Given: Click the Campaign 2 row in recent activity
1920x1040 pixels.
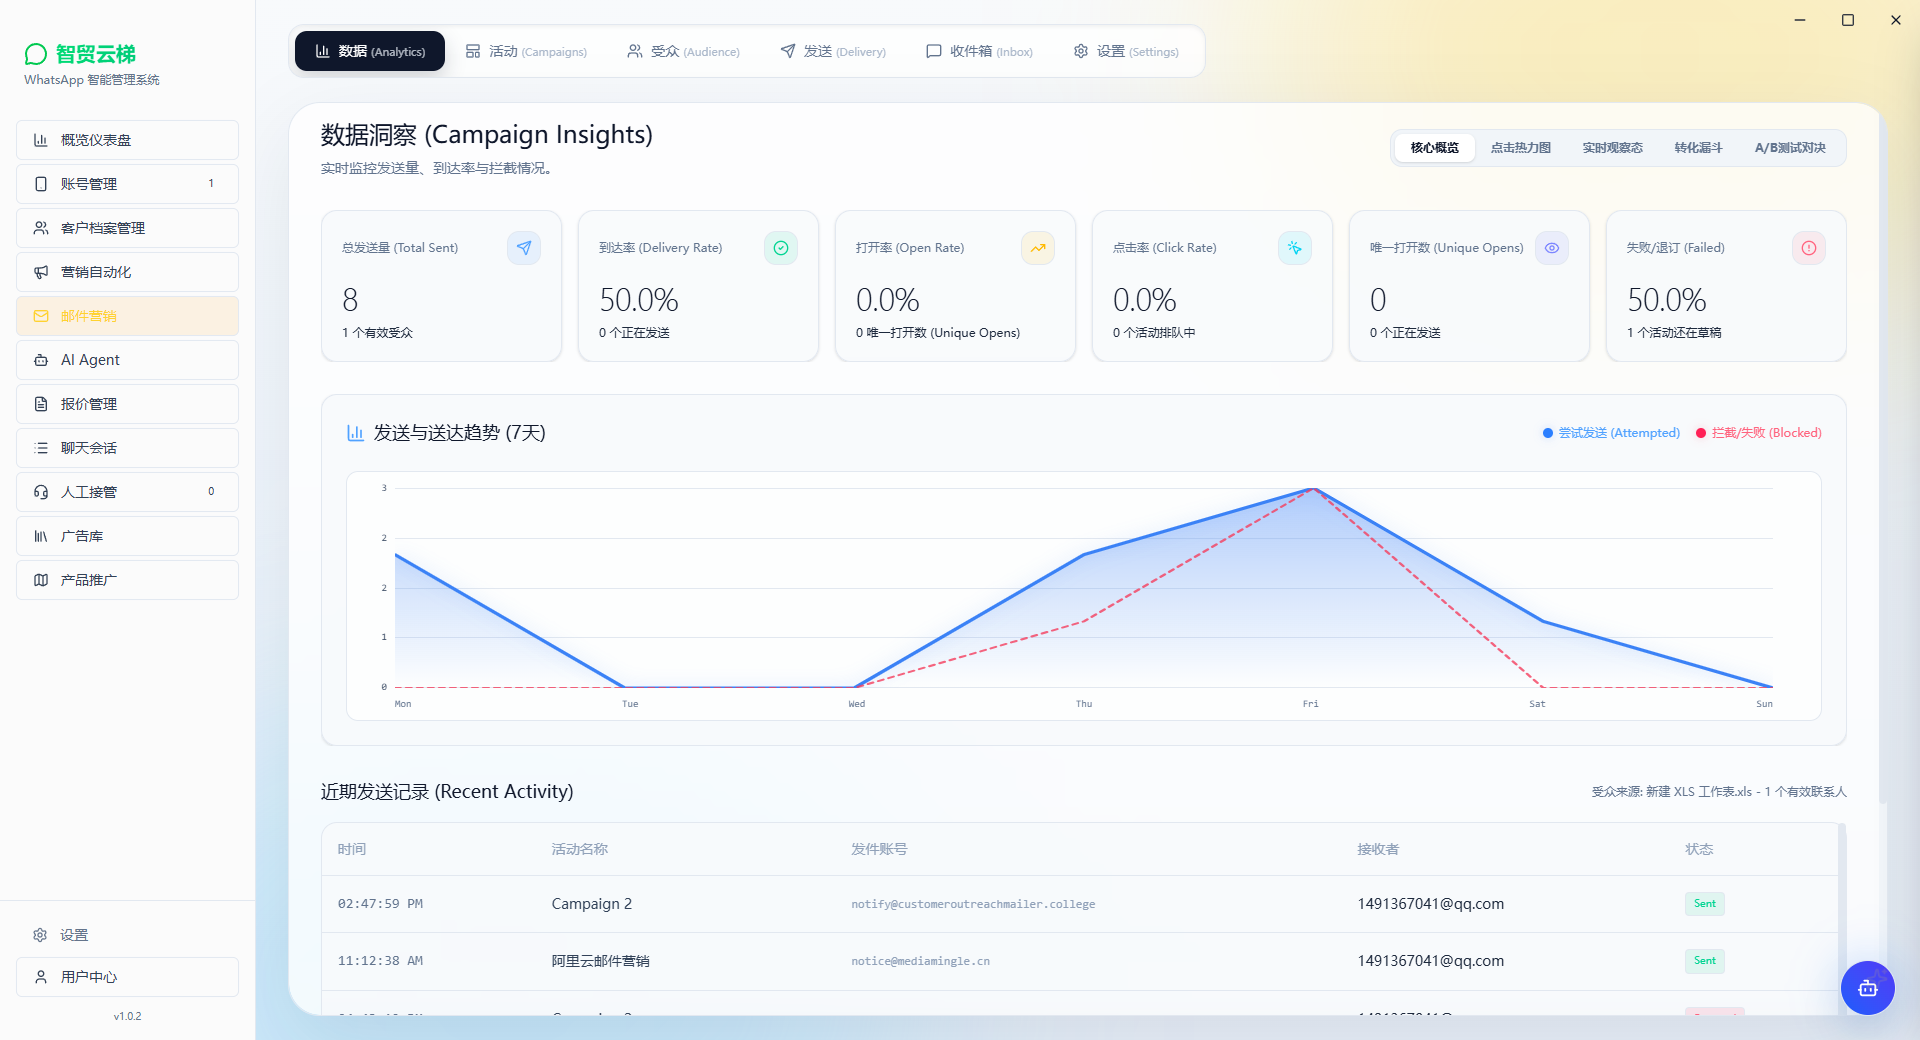Looking at the screenshot, I should (1080, 904).
